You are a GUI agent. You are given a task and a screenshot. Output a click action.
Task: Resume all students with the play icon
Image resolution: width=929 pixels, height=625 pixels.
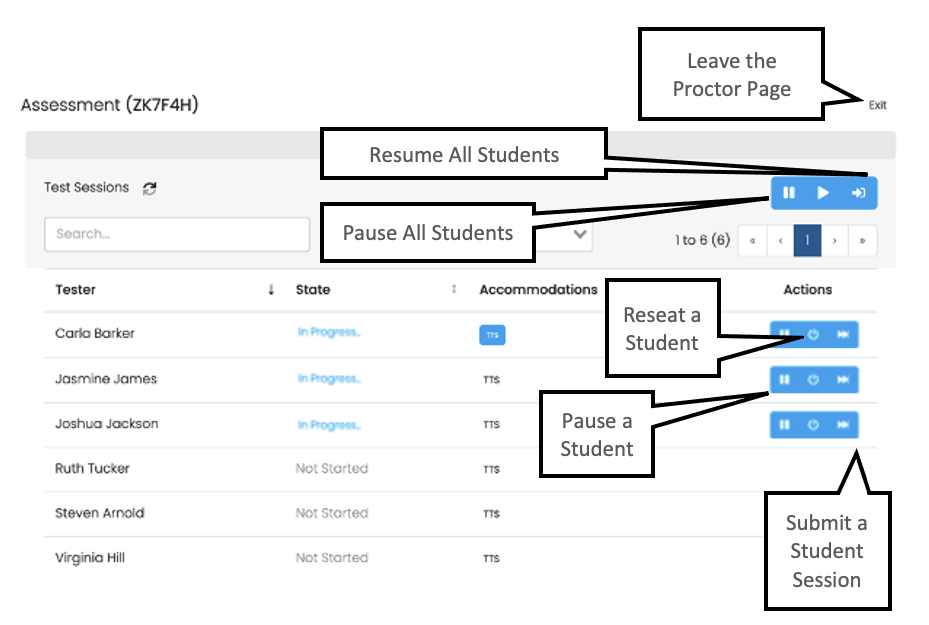coord(823,193)
